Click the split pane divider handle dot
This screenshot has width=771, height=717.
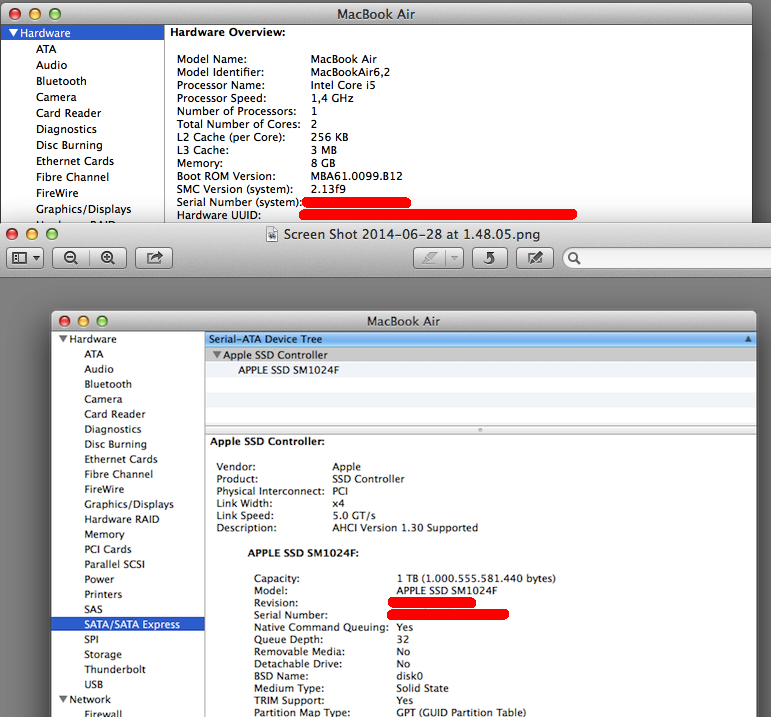click(x=480, y=430)
